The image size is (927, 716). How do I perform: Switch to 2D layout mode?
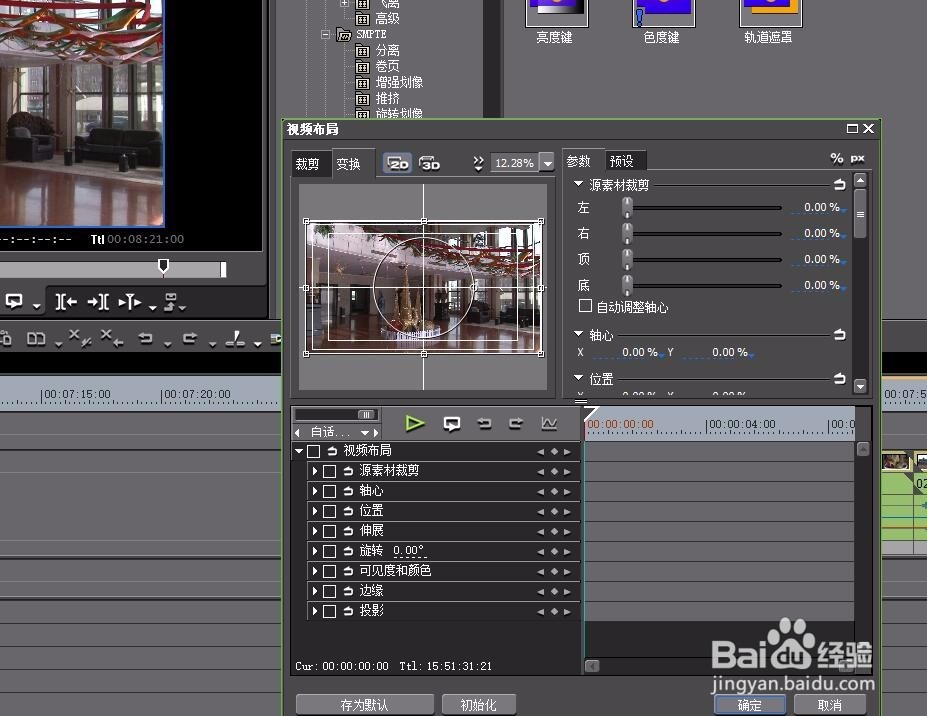398,163
